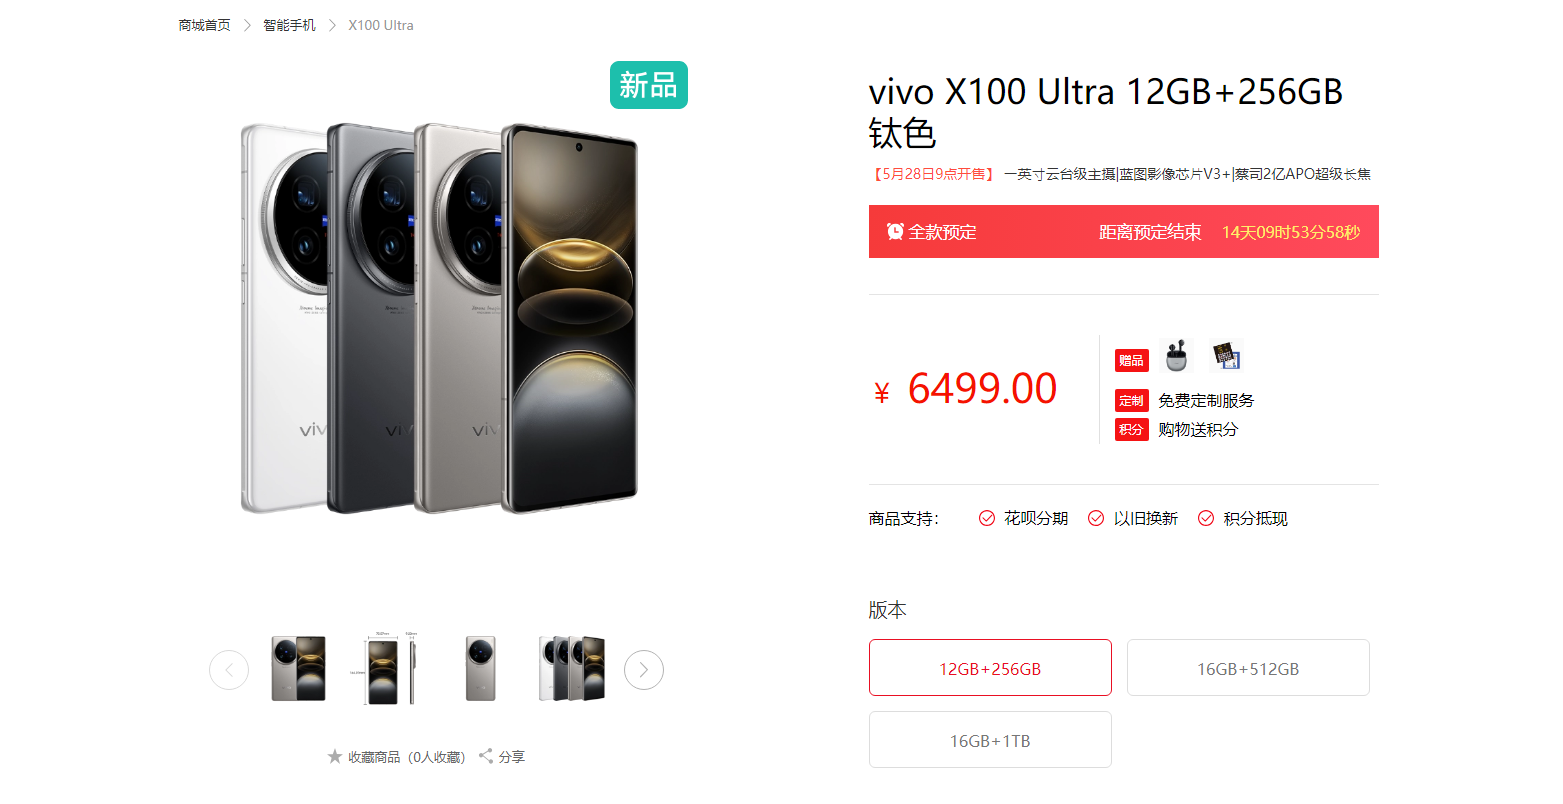1563x804 pixels.
Task: Click the alarm clock icon beside 全款预定
Action: (895, 231)
